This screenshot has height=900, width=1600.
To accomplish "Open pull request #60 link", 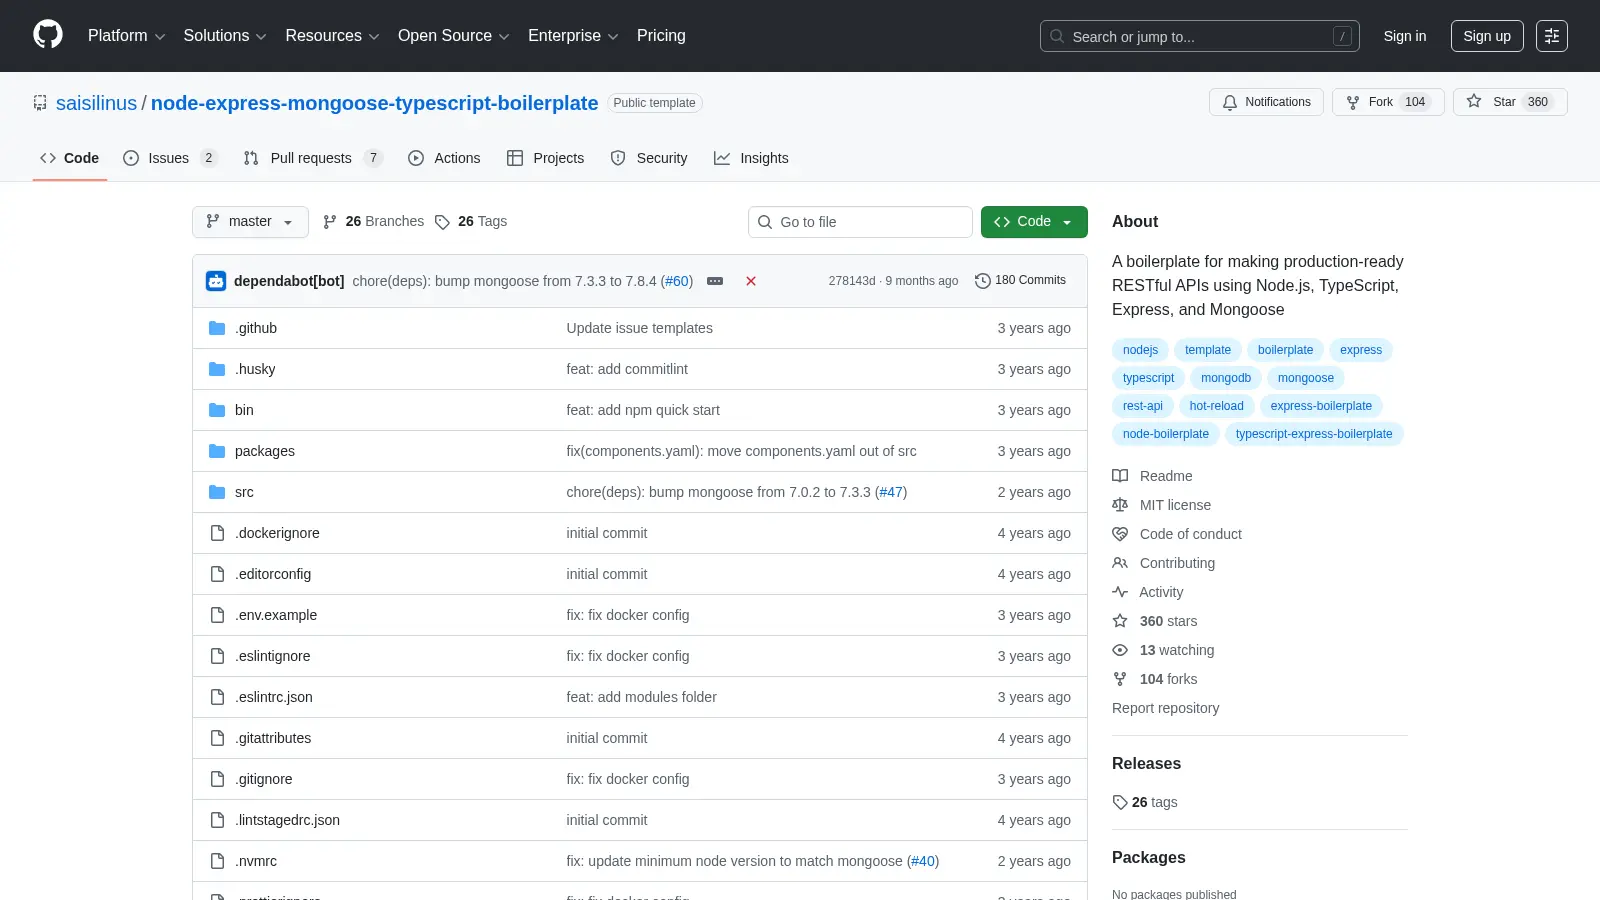I will coord(677,281).
